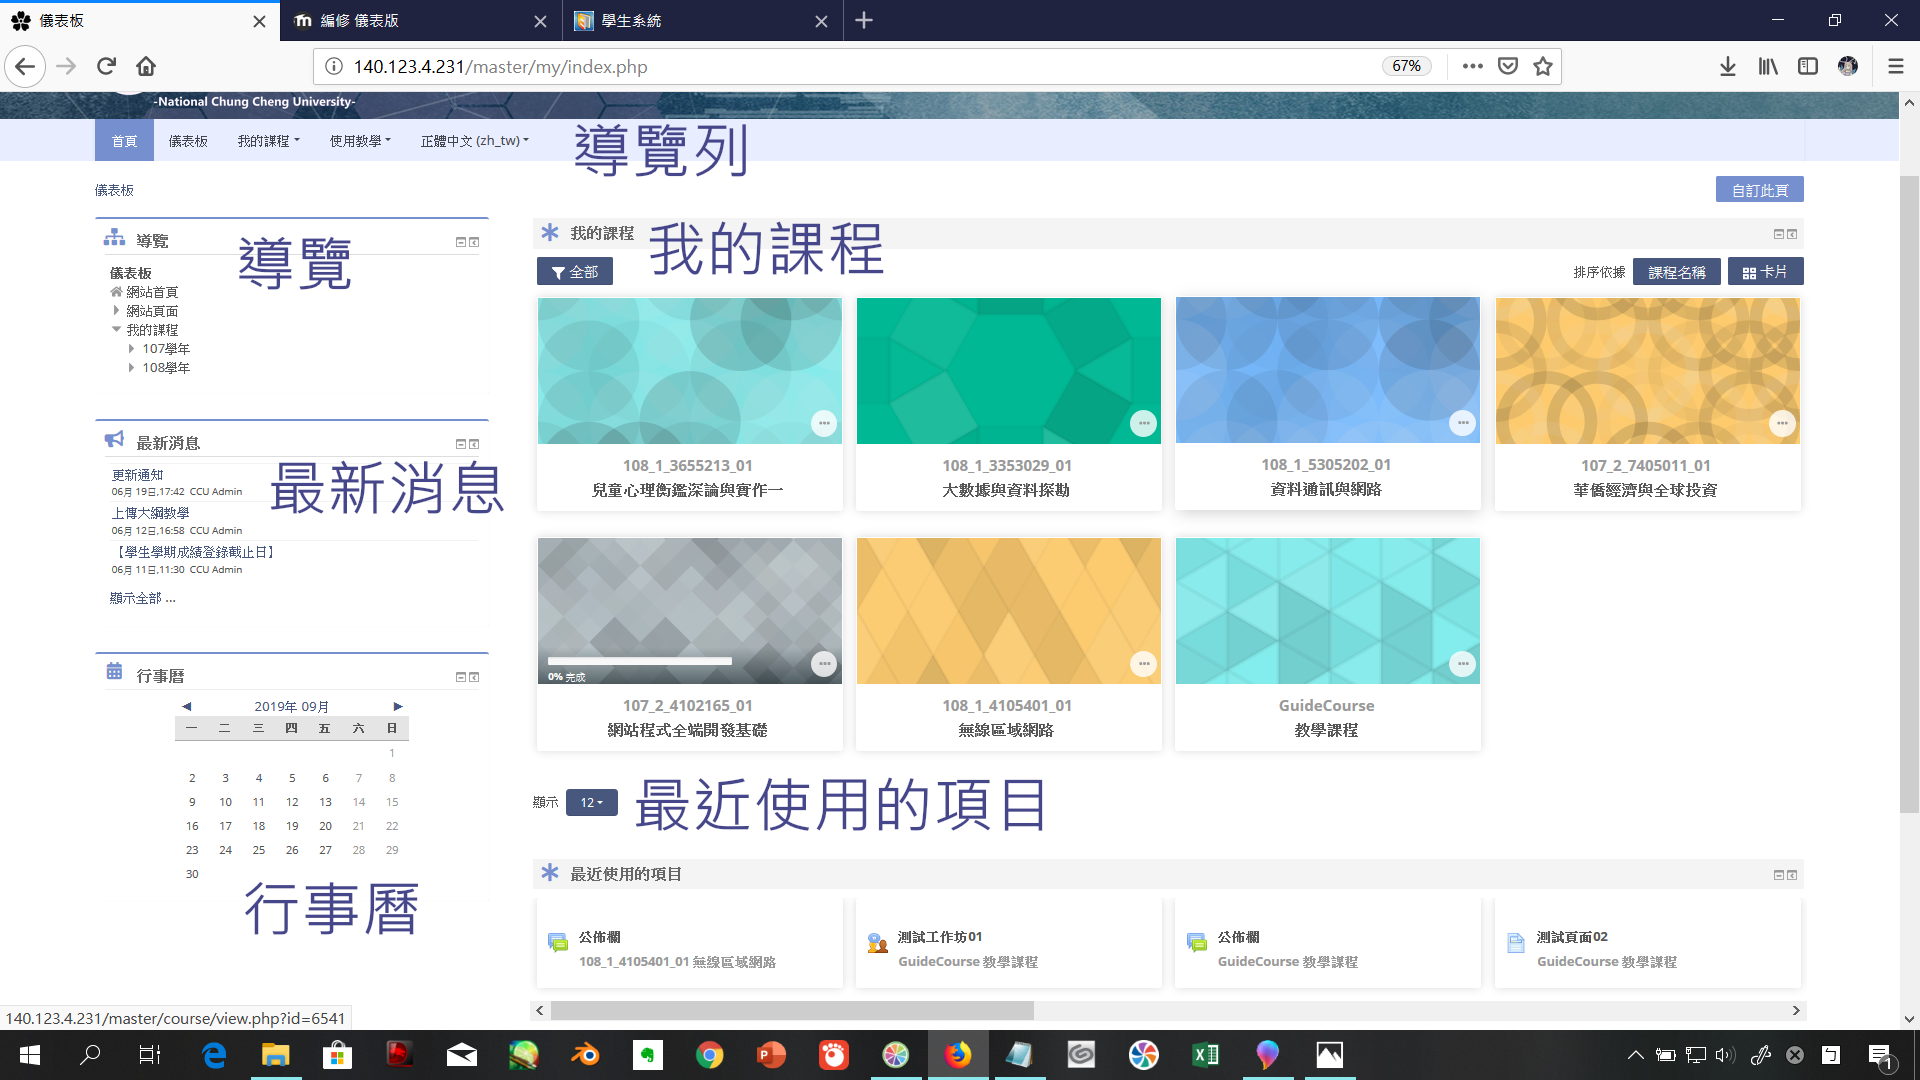1920x1080 pixels.
Task: Open the 我的課程 navbar dropdown
Action: [x=267, y=140]
